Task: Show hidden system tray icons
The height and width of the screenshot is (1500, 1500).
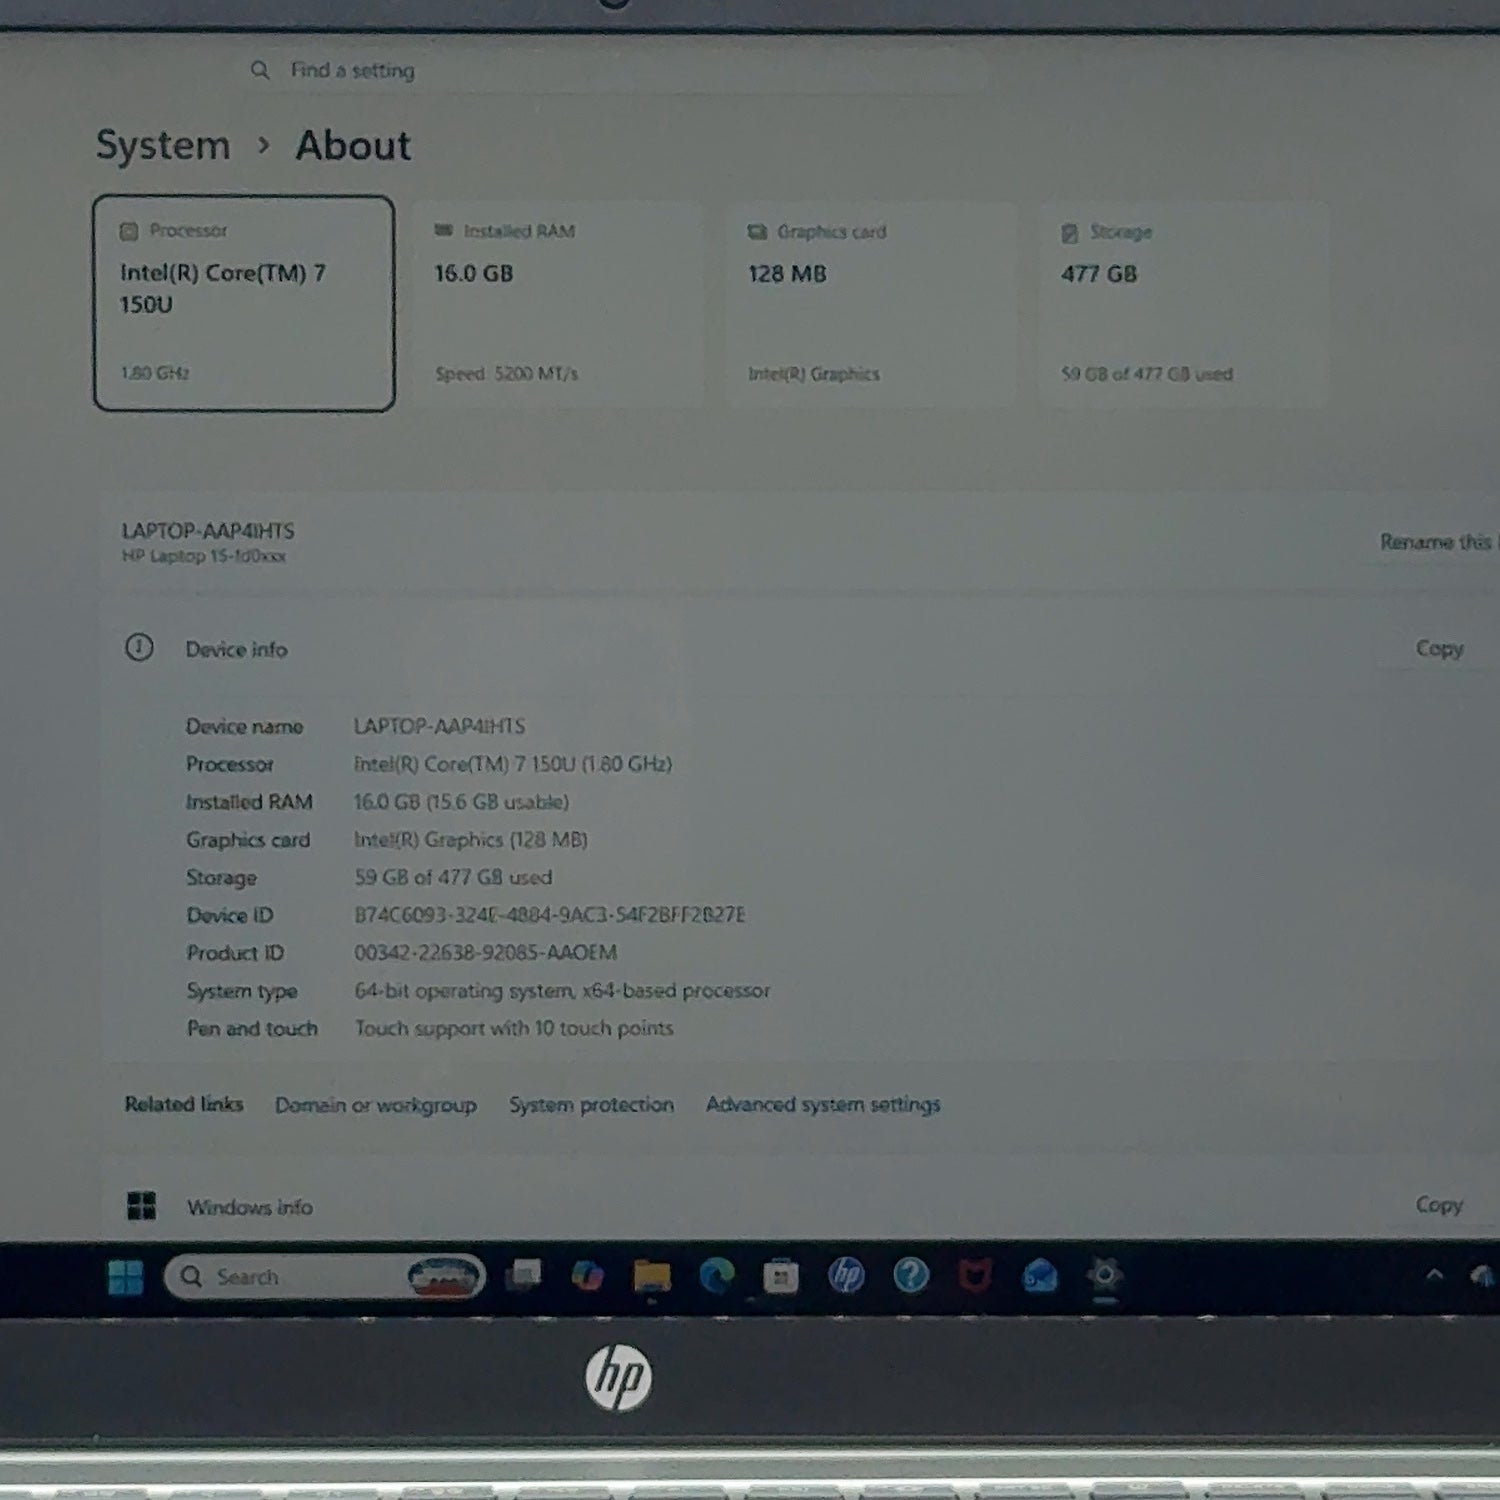Action: click(x=1434, y=1275)
